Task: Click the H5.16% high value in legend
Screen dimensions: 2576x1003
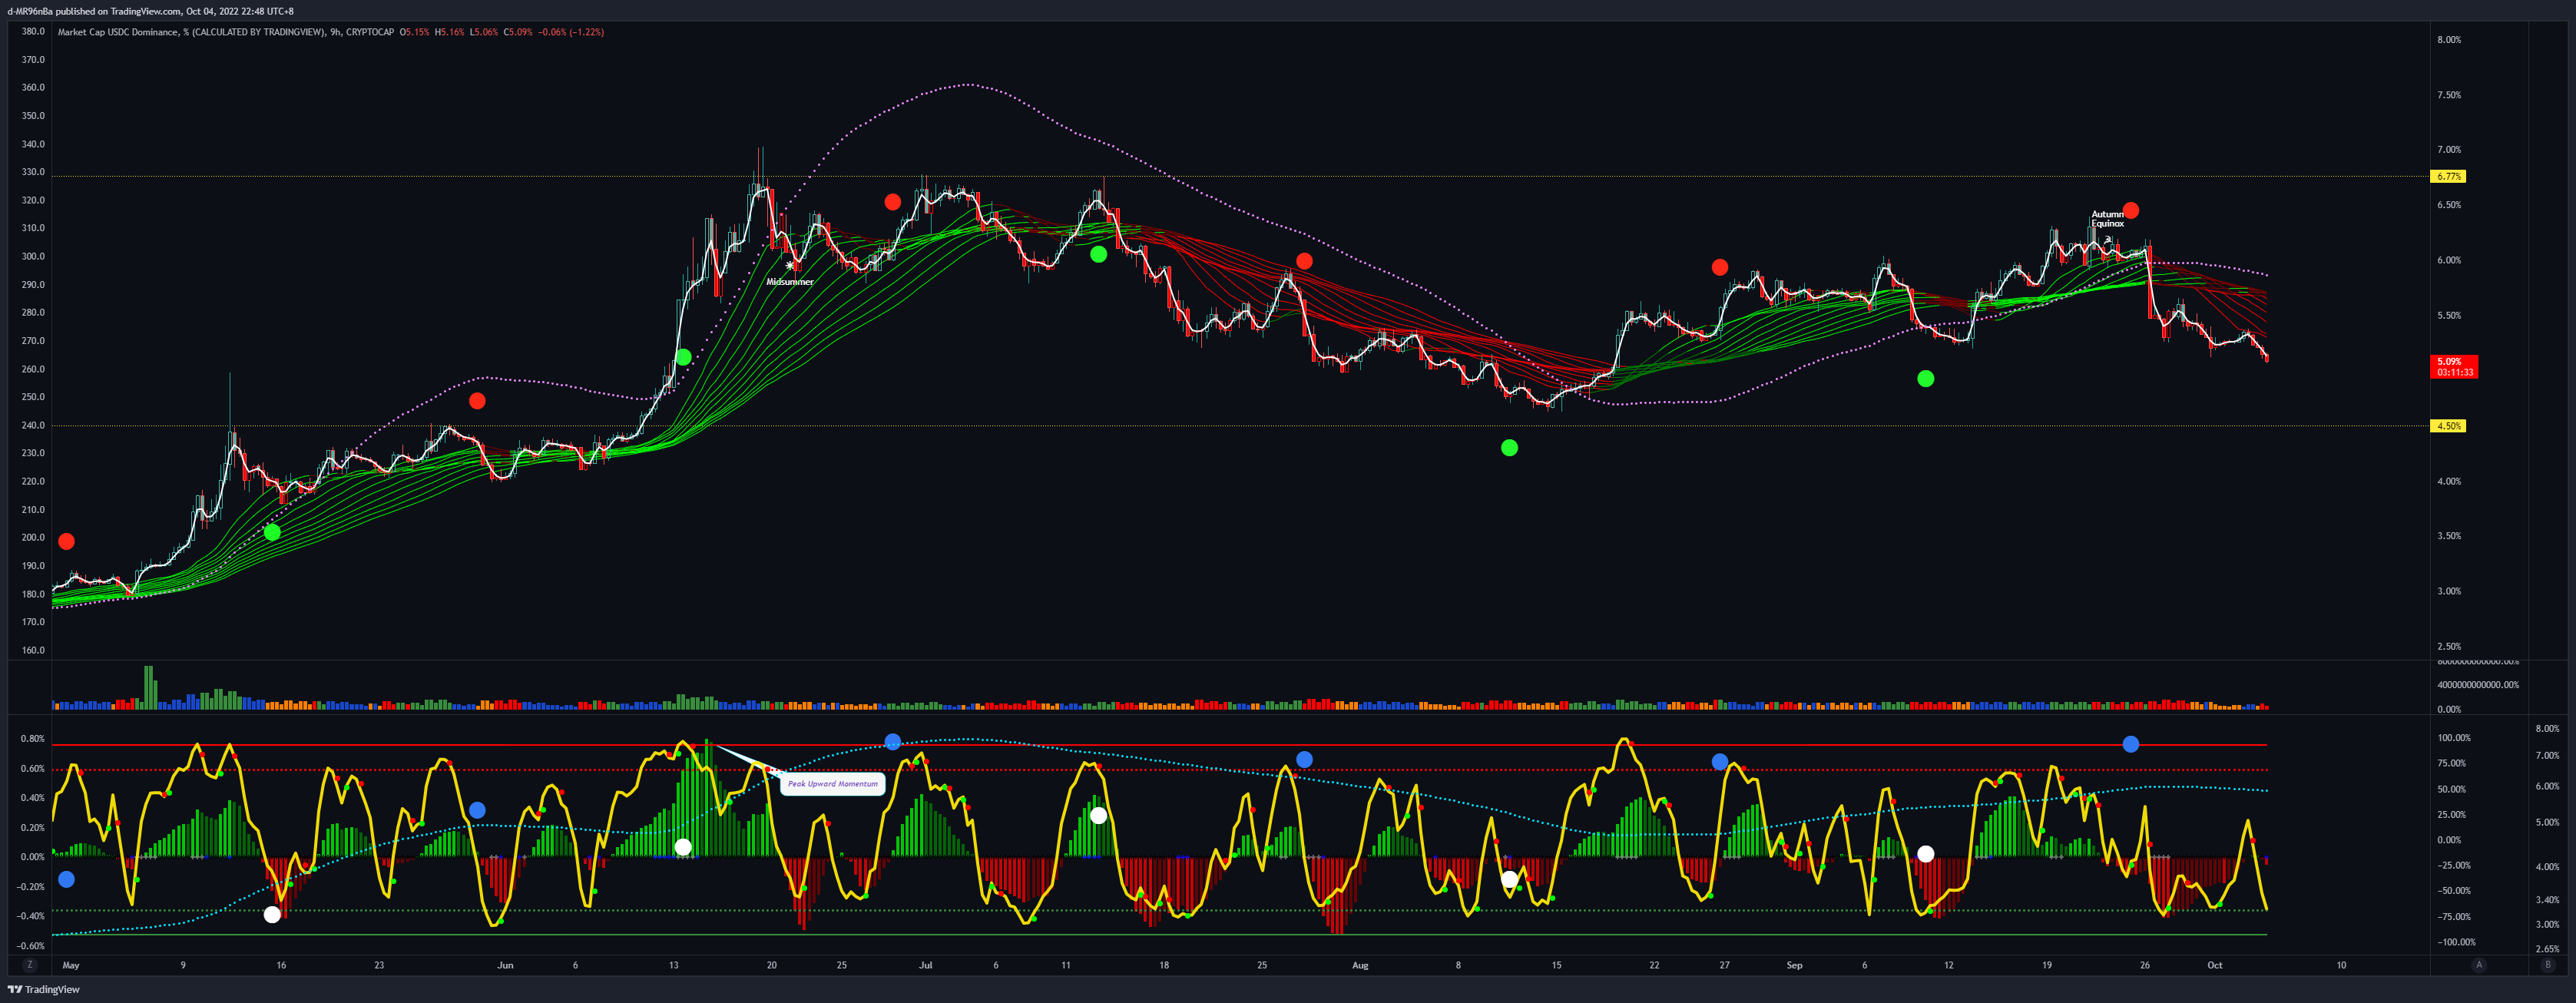Action: 449,32
